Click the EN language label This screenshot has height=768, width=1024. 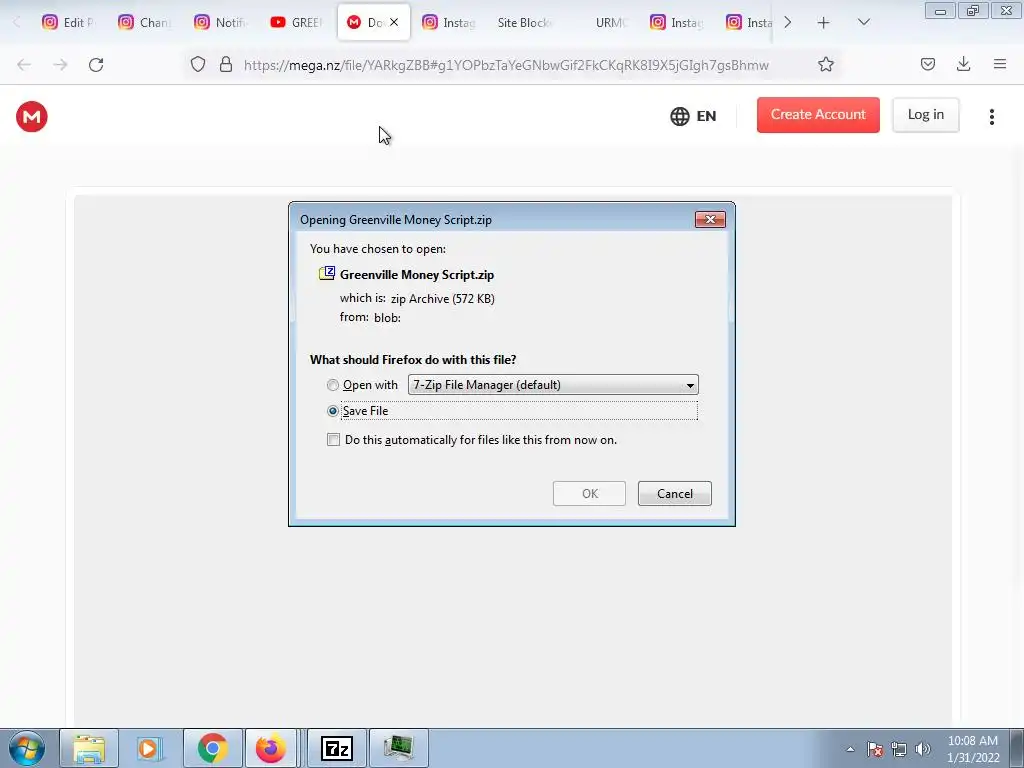[706, 116]
